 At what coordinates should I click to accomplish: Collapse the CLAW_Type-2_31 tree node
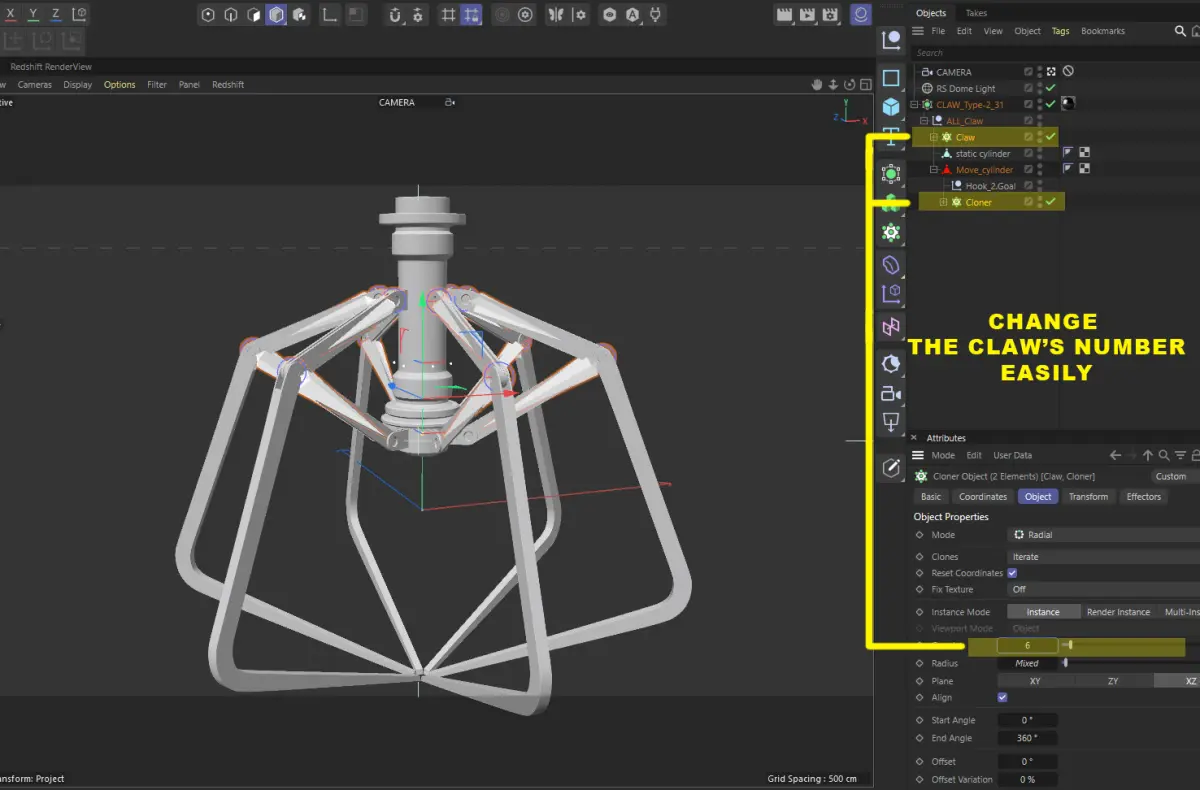(x=913, y=104)
